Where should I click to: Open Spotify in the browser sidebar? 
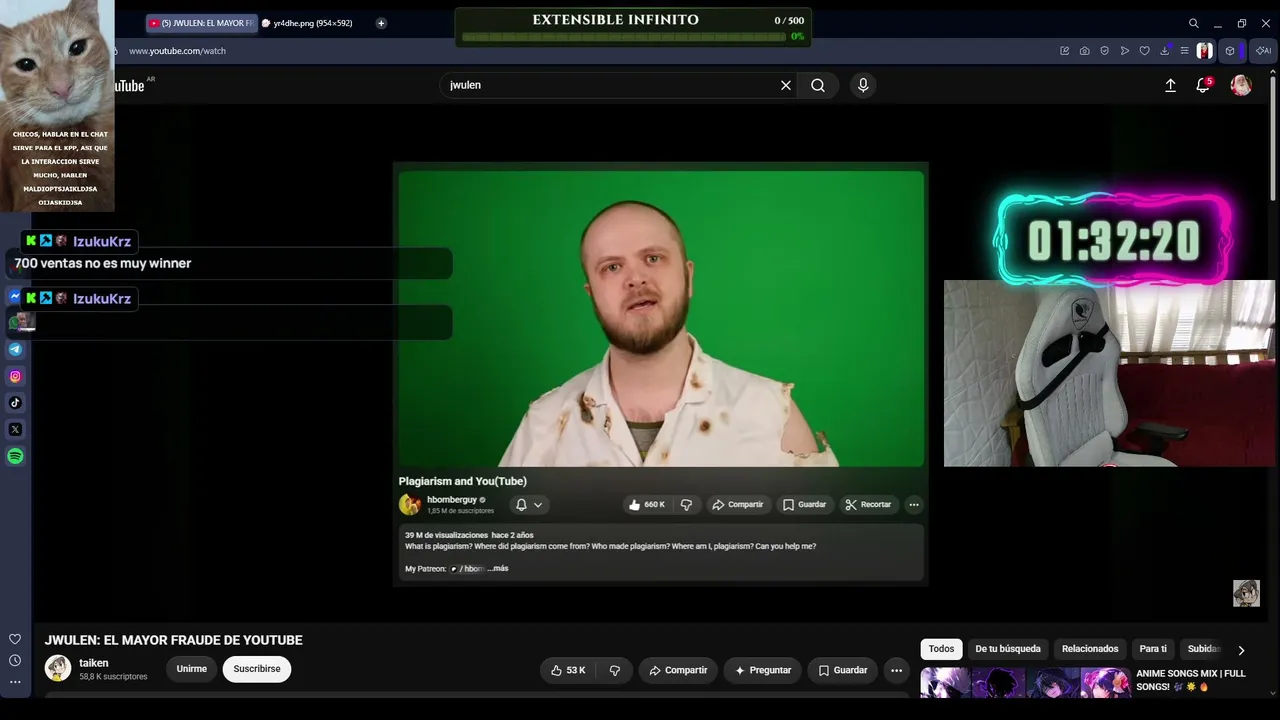15,456
